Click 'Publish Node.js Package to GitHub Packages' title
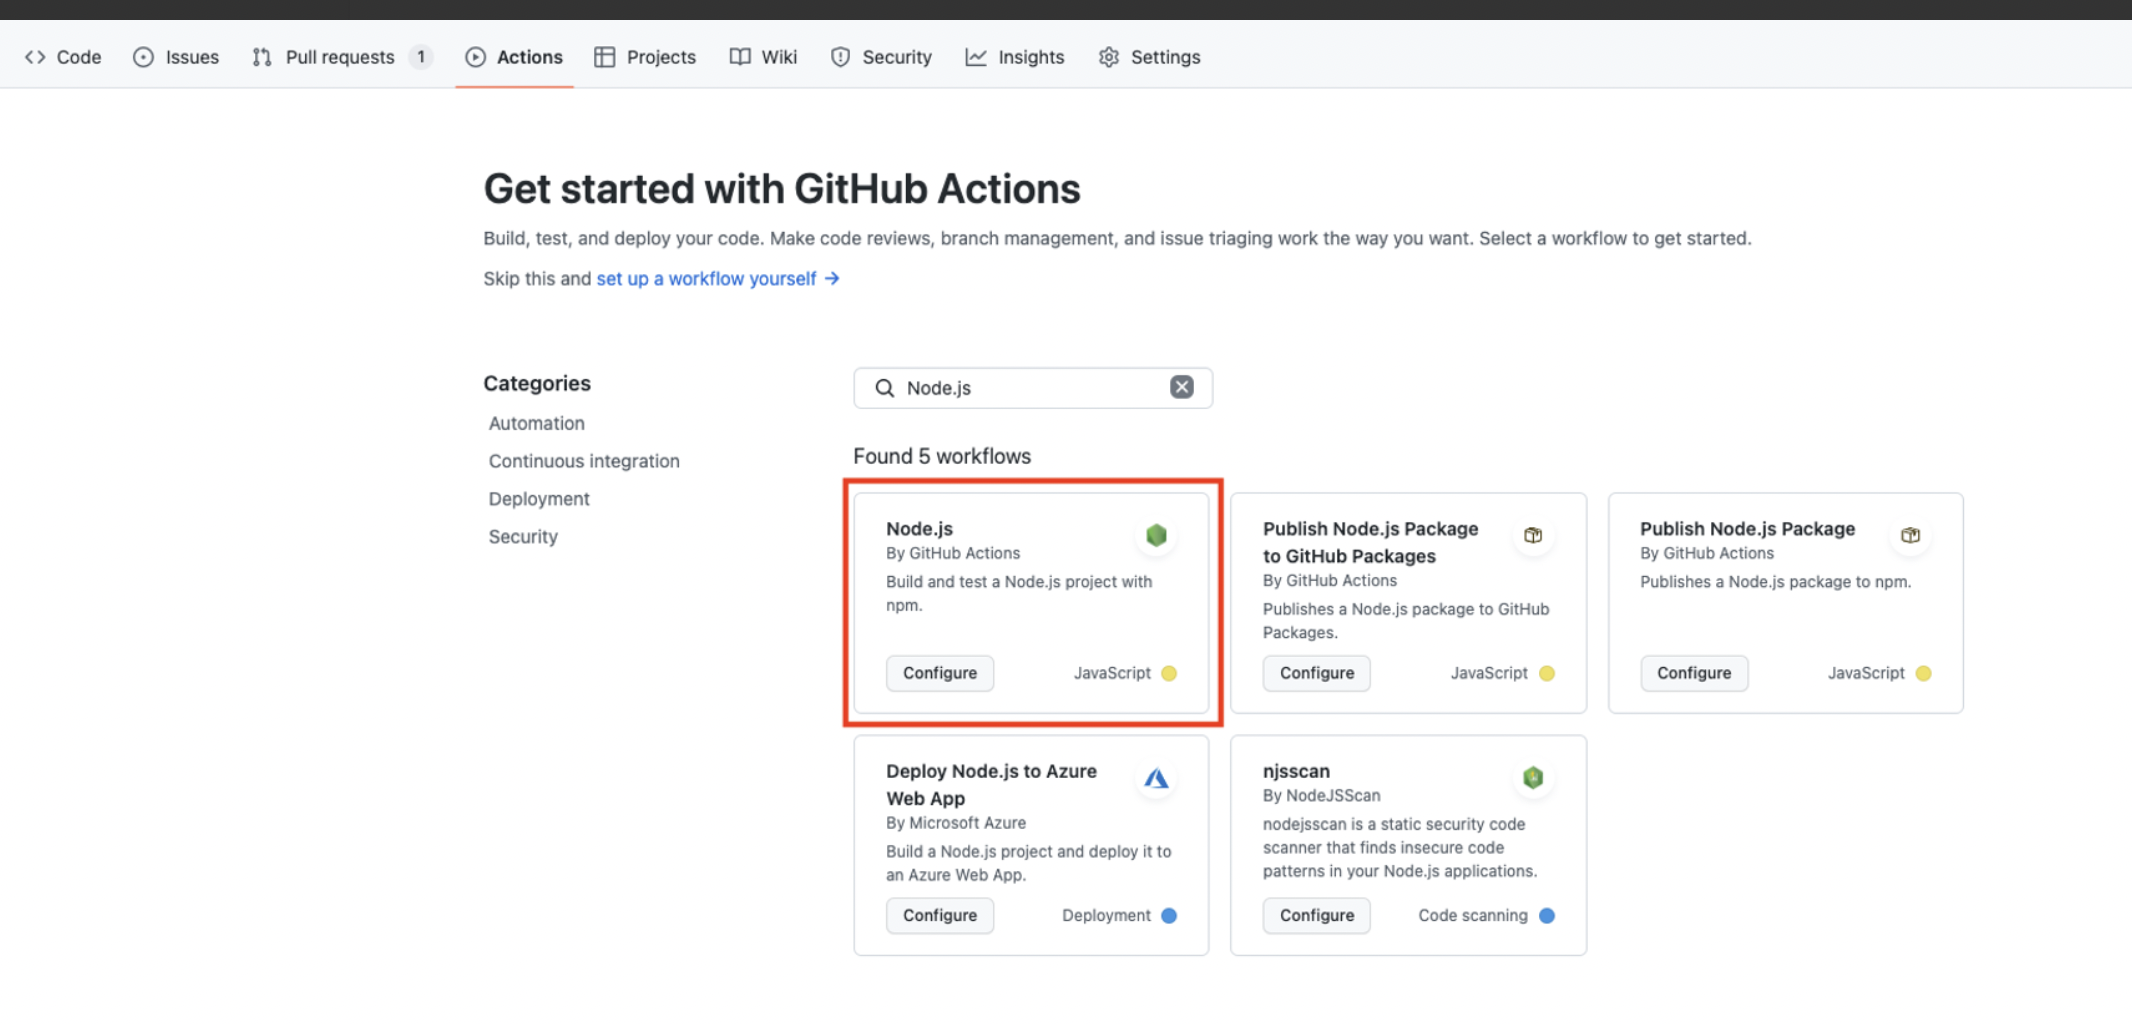2132x1024 pixels. point(1370,542)
